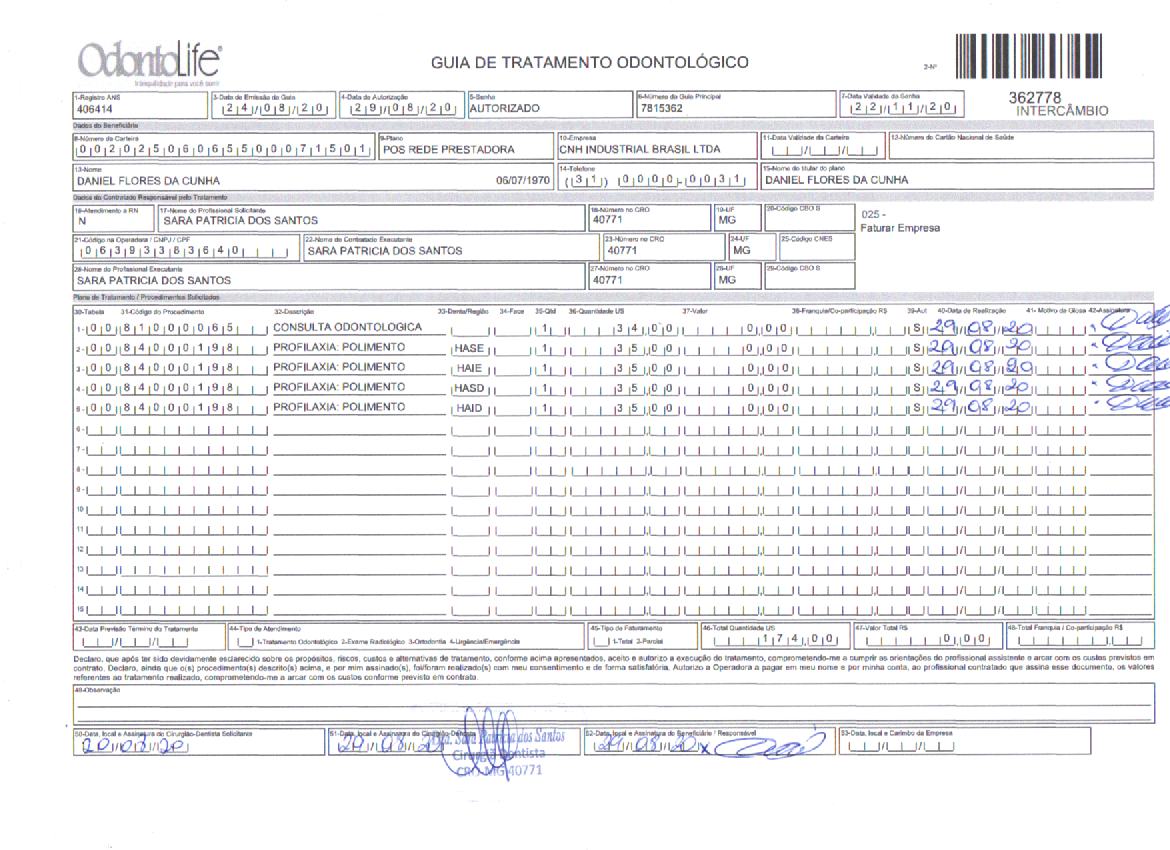
Task: Select the title GUIA DE TRATAMENTO ODONTOLÓGICO
Action: pyautogui.click(x=589, y=63)
